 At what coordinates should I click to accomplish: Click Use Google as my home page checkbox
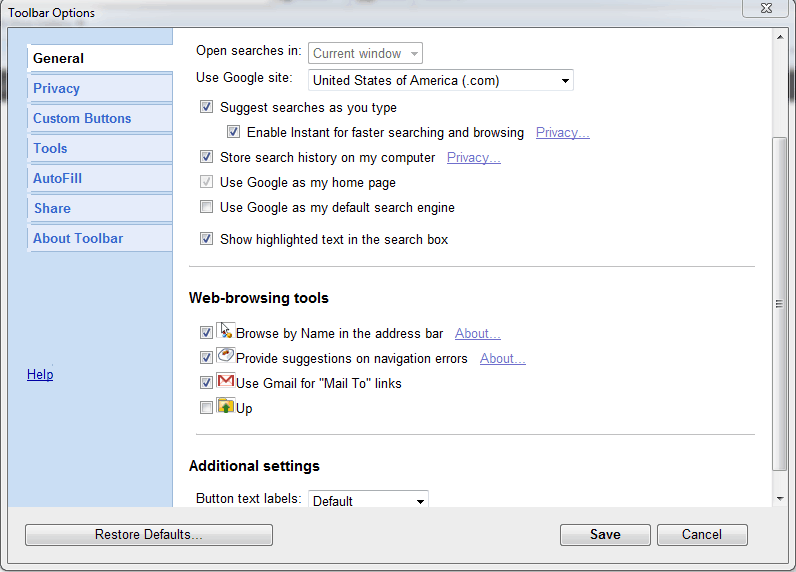[x=206, y=181]
